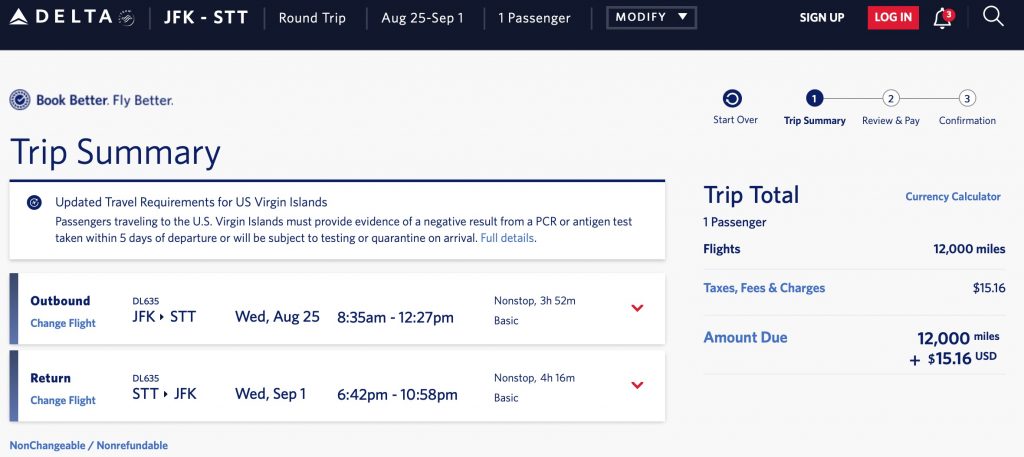
Task: Click the travel requirements alert icon
Action: point(34,202)
